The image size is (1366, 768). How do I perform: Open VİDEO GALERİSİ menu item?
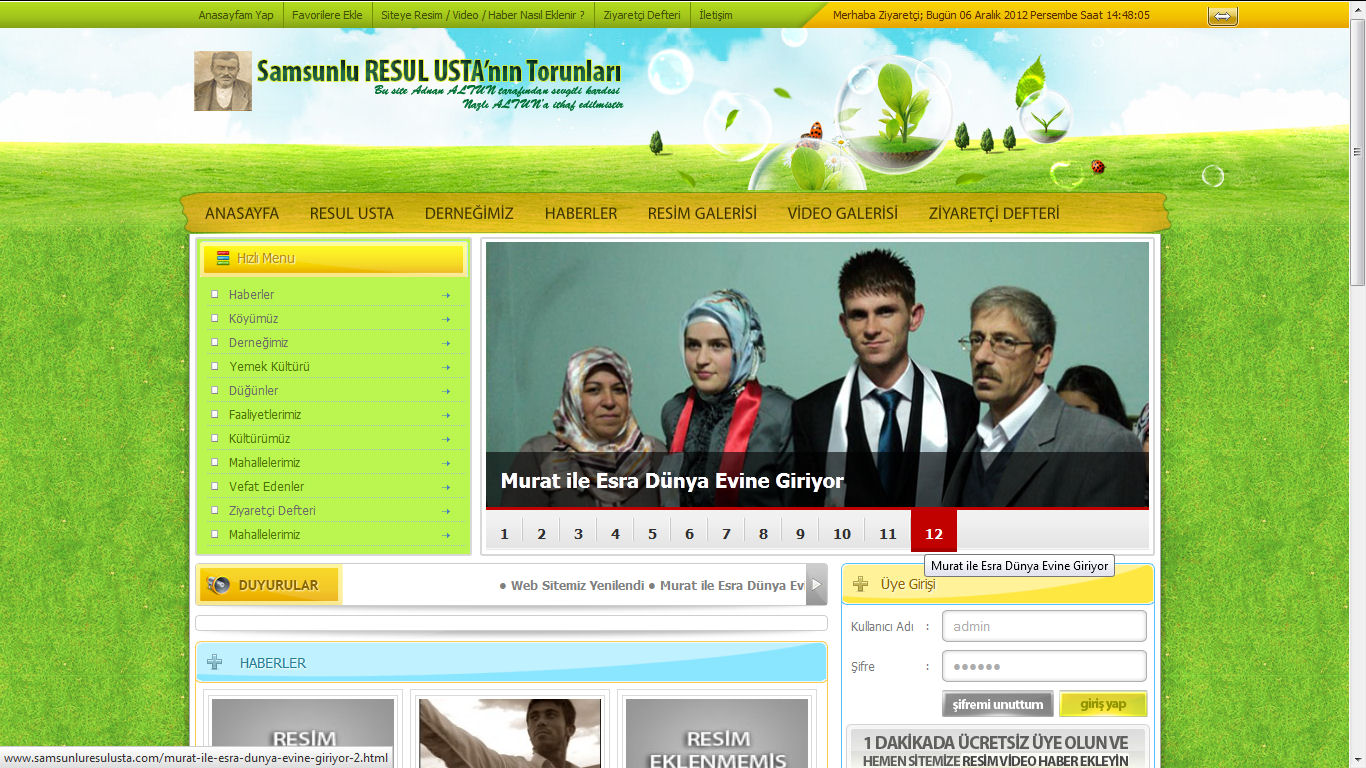tap(842, 213)
